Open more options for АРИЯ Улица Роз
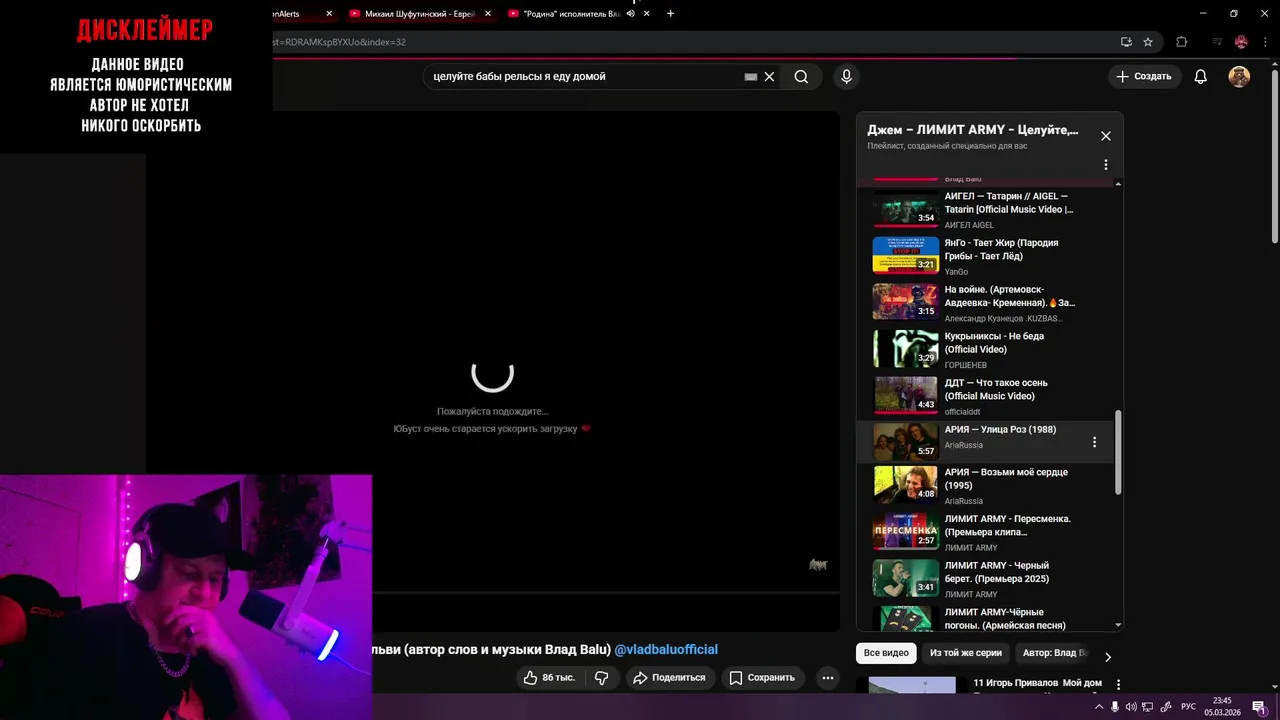This screenshot has width=1280, height=720. [1094, 442]
